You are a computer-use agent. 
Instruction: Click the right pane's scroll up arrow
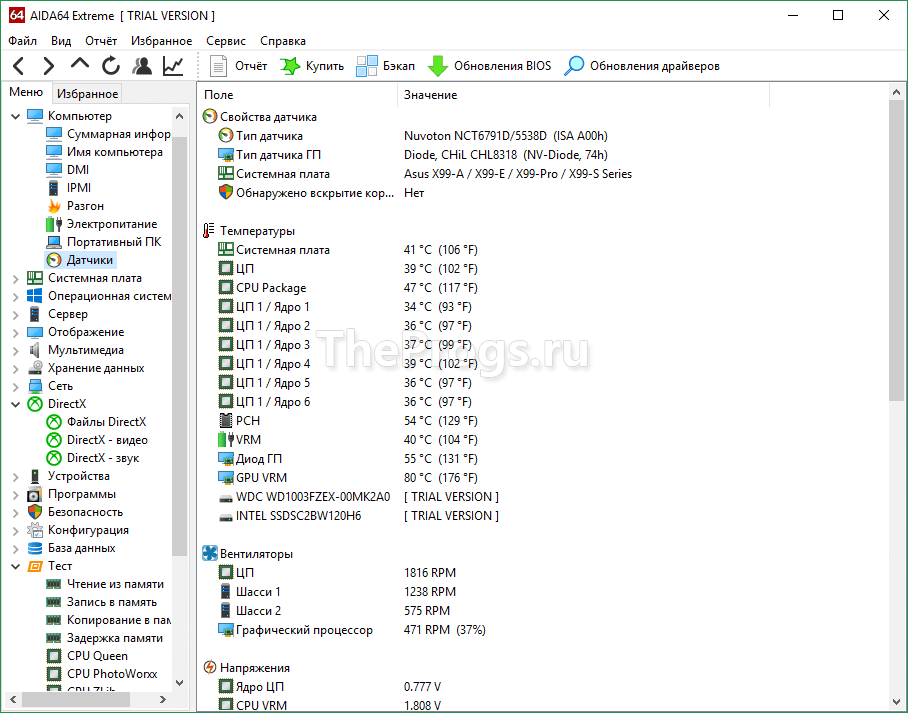click(x=896, y=92)
